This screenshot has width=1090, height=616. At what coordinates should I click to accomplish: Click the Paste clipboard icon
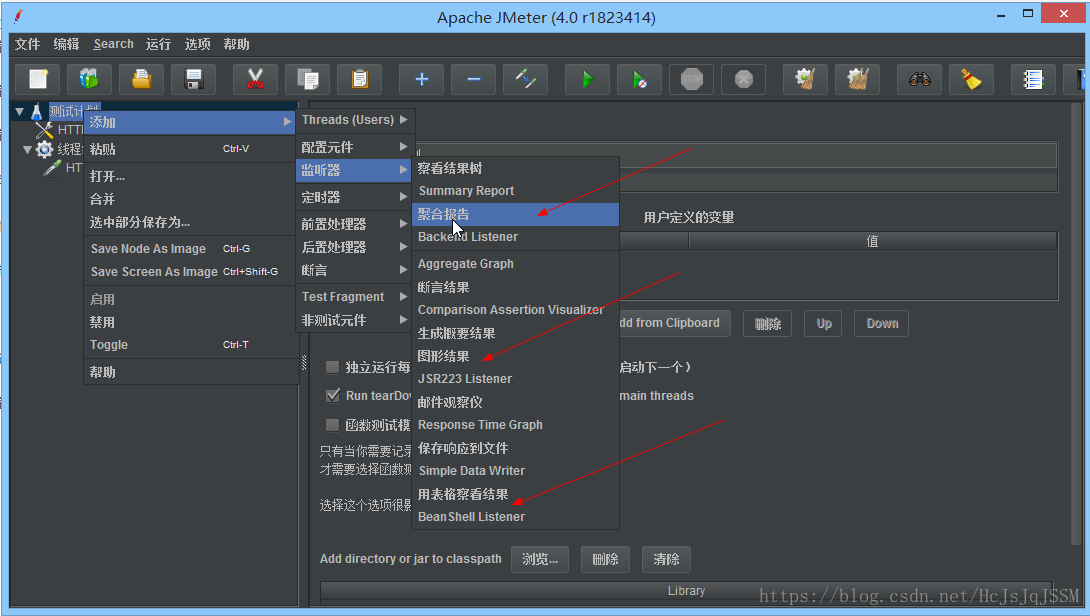[x=359, y=79]
